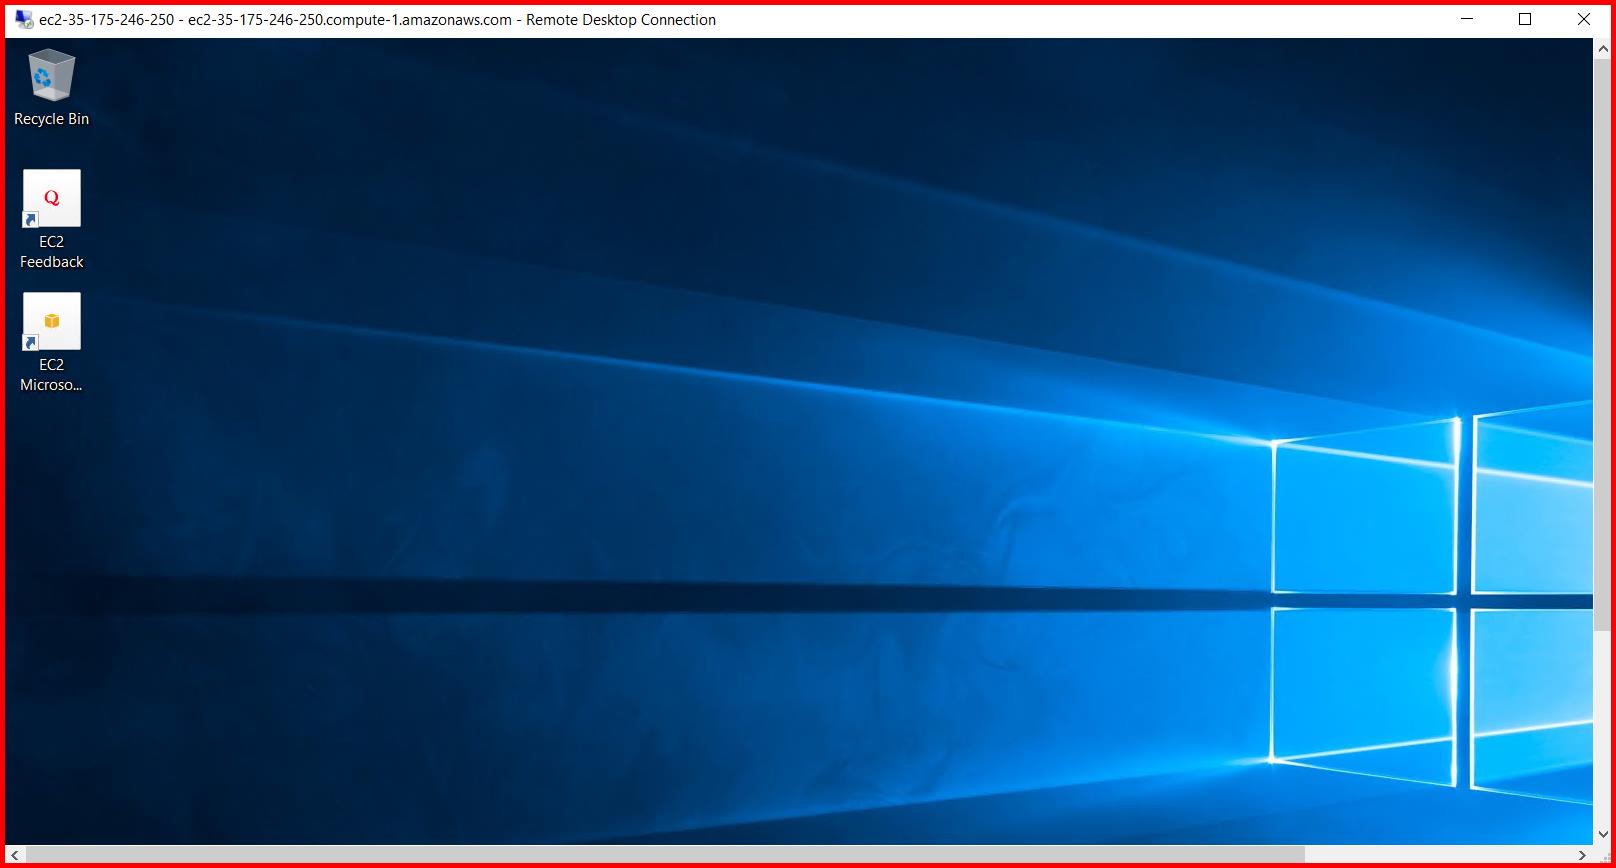Click the vertical scrollbar up arrow
This screenshot has width=1616, height=868.
coord(1603,48)
